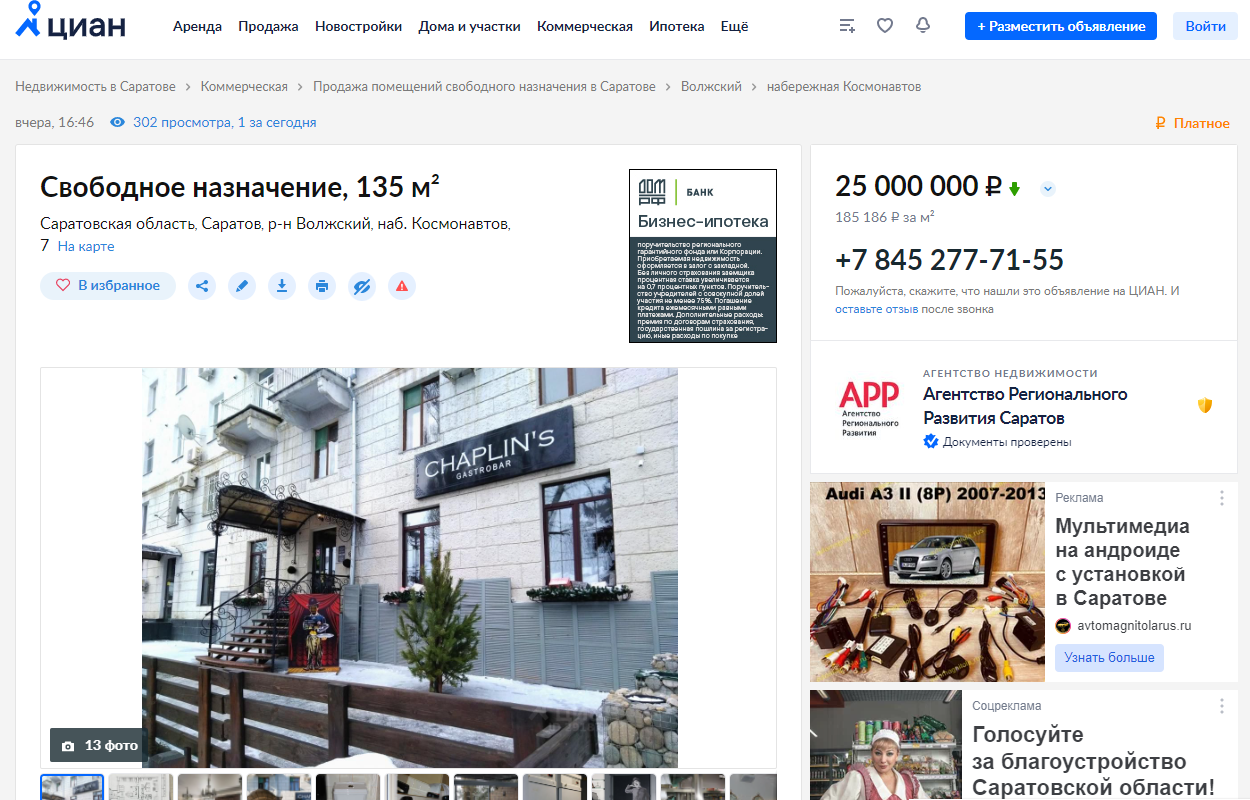Open 302 просмотра statistics link
This screenshot has height=800, width=1250.
pos(224,123)
